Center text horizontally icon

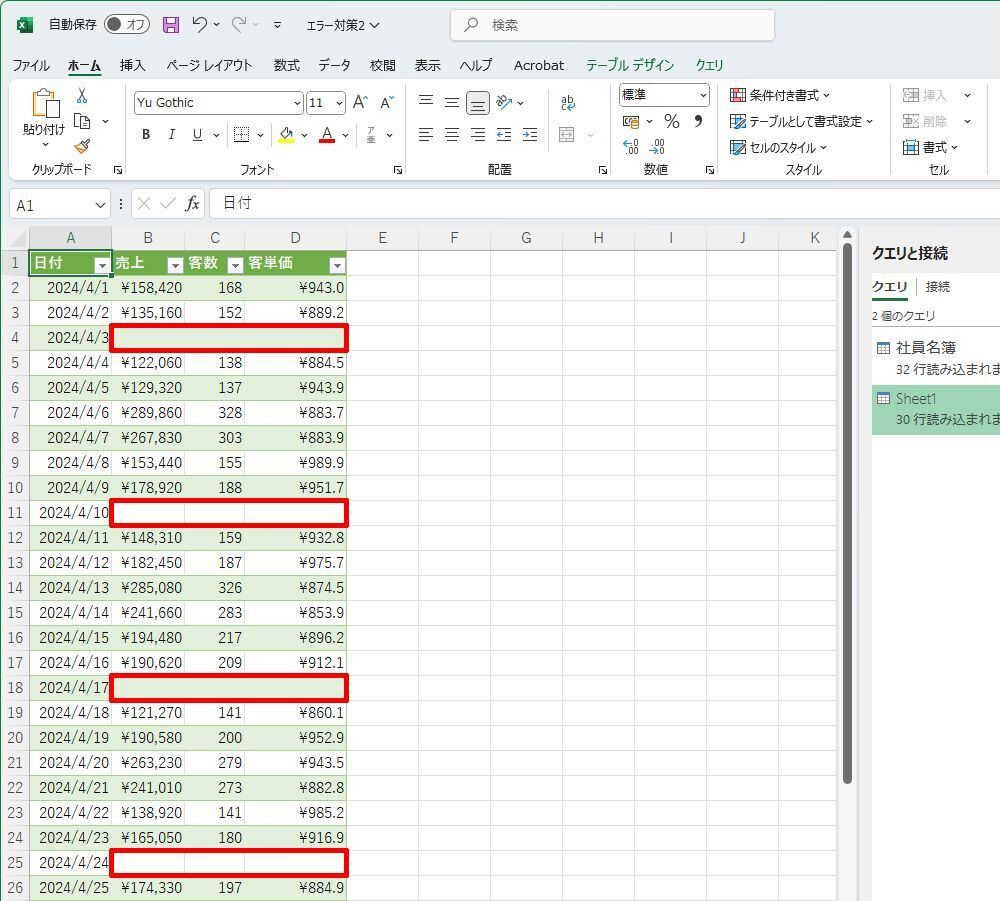(452, 135)
